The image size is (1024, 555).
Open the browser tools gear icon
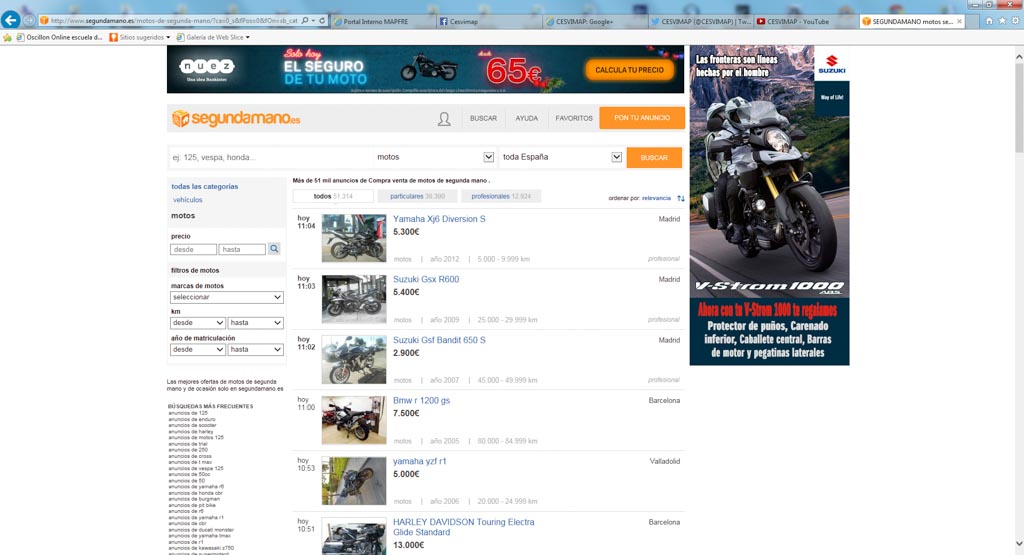click(1016, 21)
